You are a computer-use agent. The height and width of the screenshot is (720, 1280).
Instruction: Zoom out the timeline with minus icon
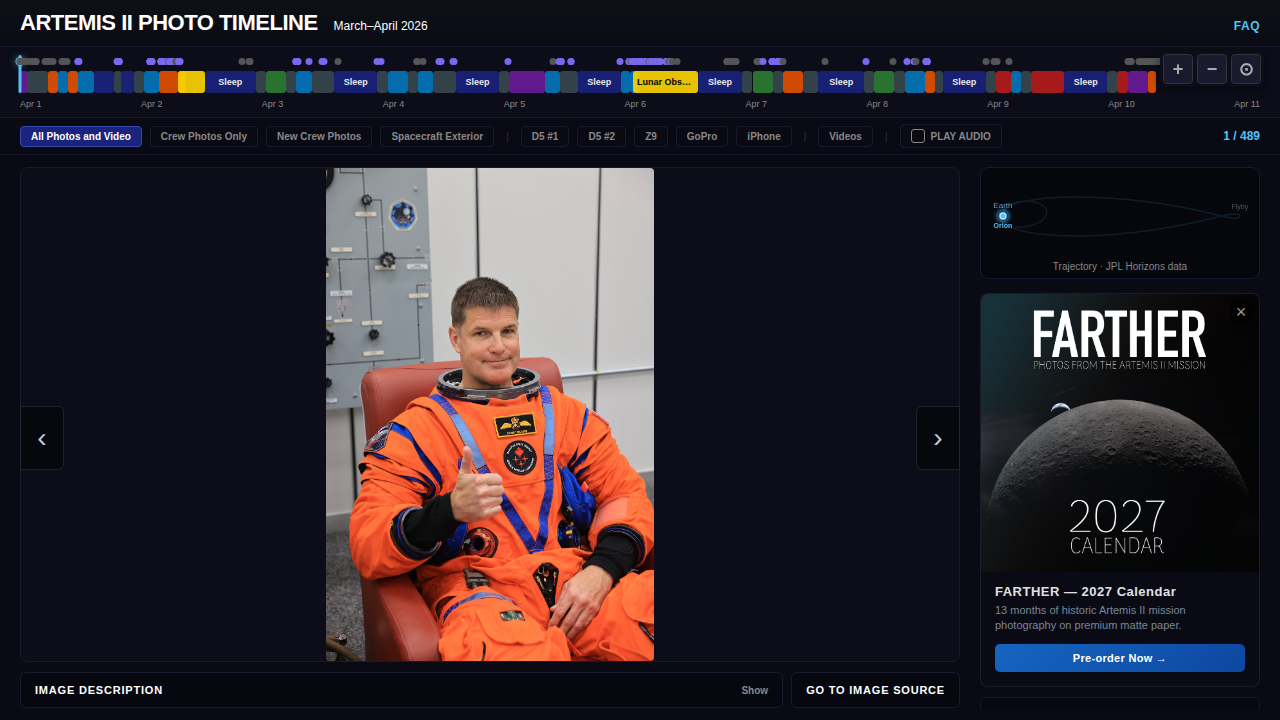tap(1212, 69)
